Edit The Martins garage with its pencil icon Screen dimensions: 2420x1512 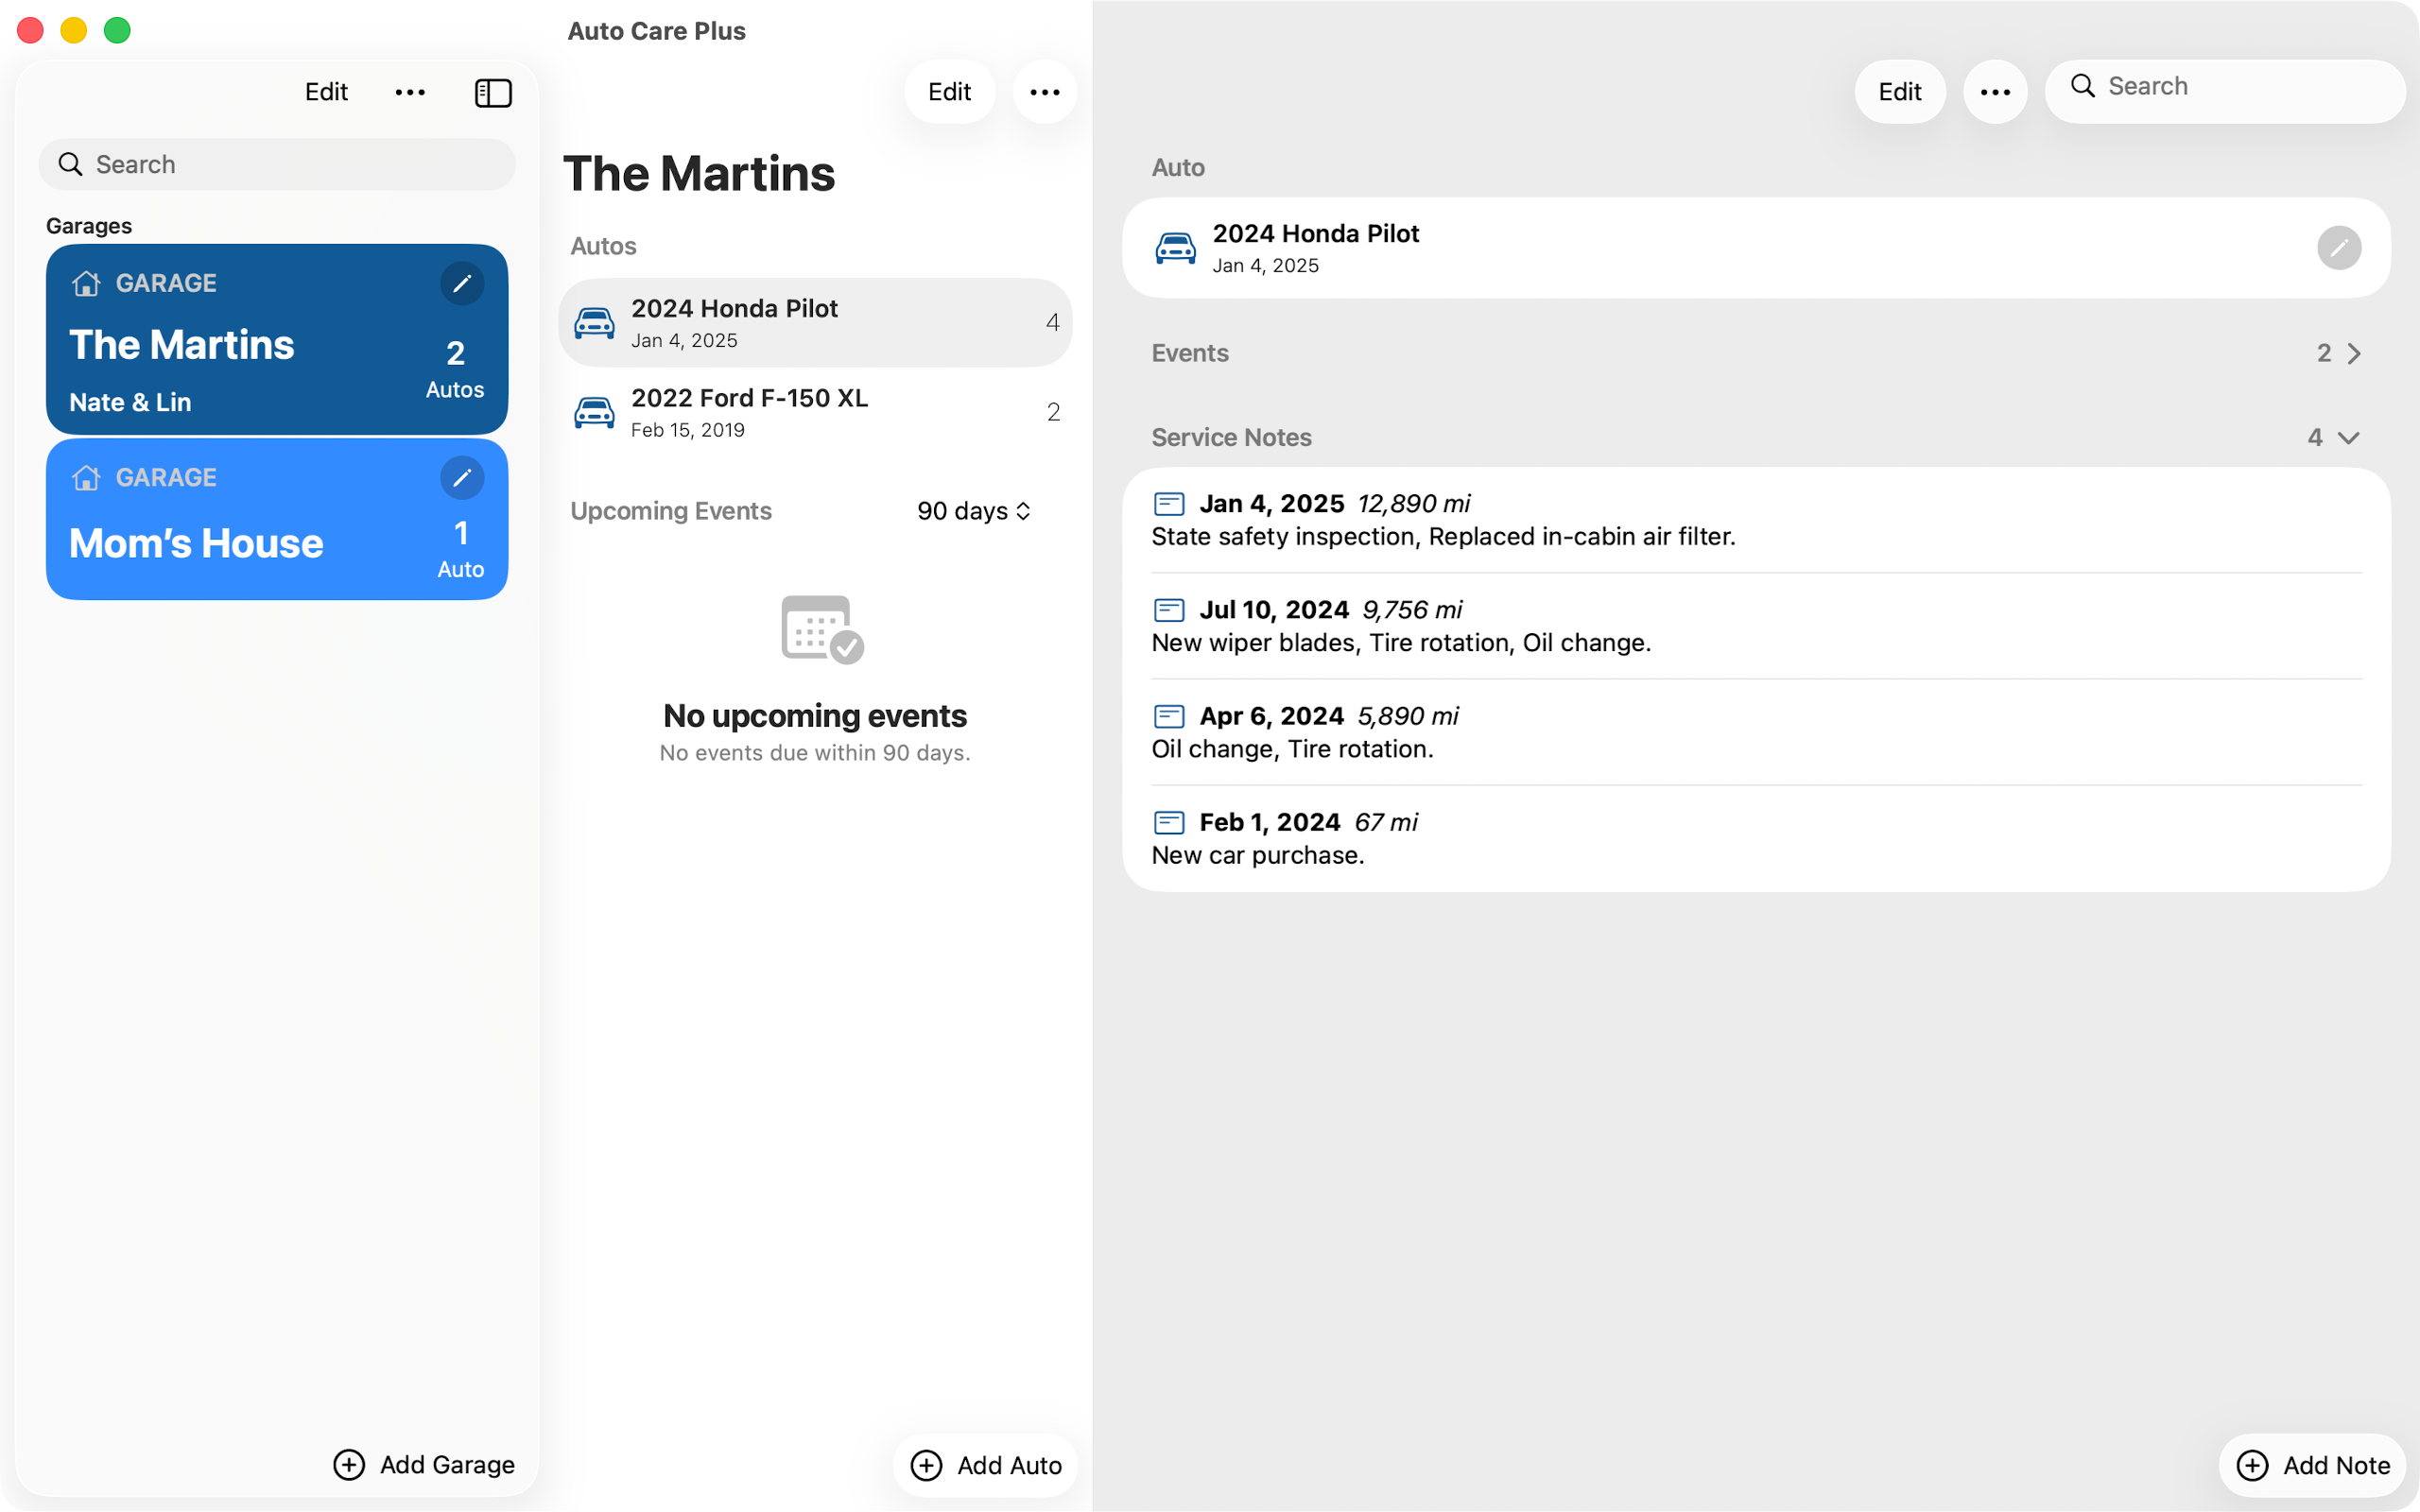tap(462, 284)
